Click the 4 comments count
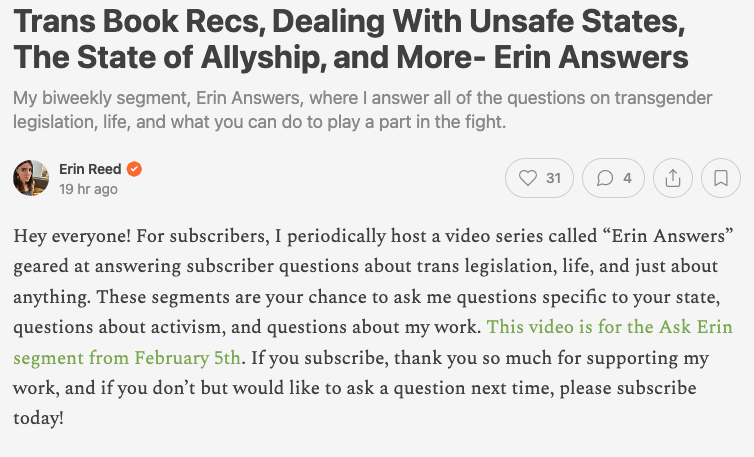754x457 pixels. pyautogui.click(x=627, y=178)
